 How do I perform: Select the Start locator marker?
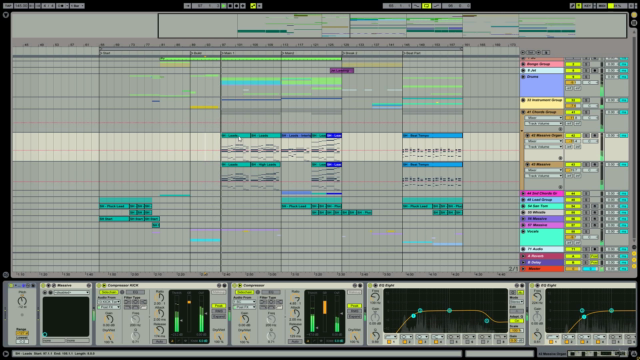105,53
